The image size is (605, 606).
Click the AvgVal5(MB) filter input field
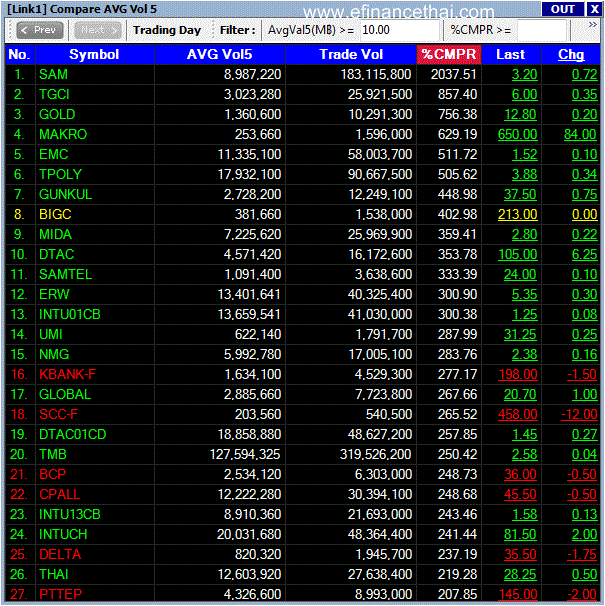click(x=399, y=30)
